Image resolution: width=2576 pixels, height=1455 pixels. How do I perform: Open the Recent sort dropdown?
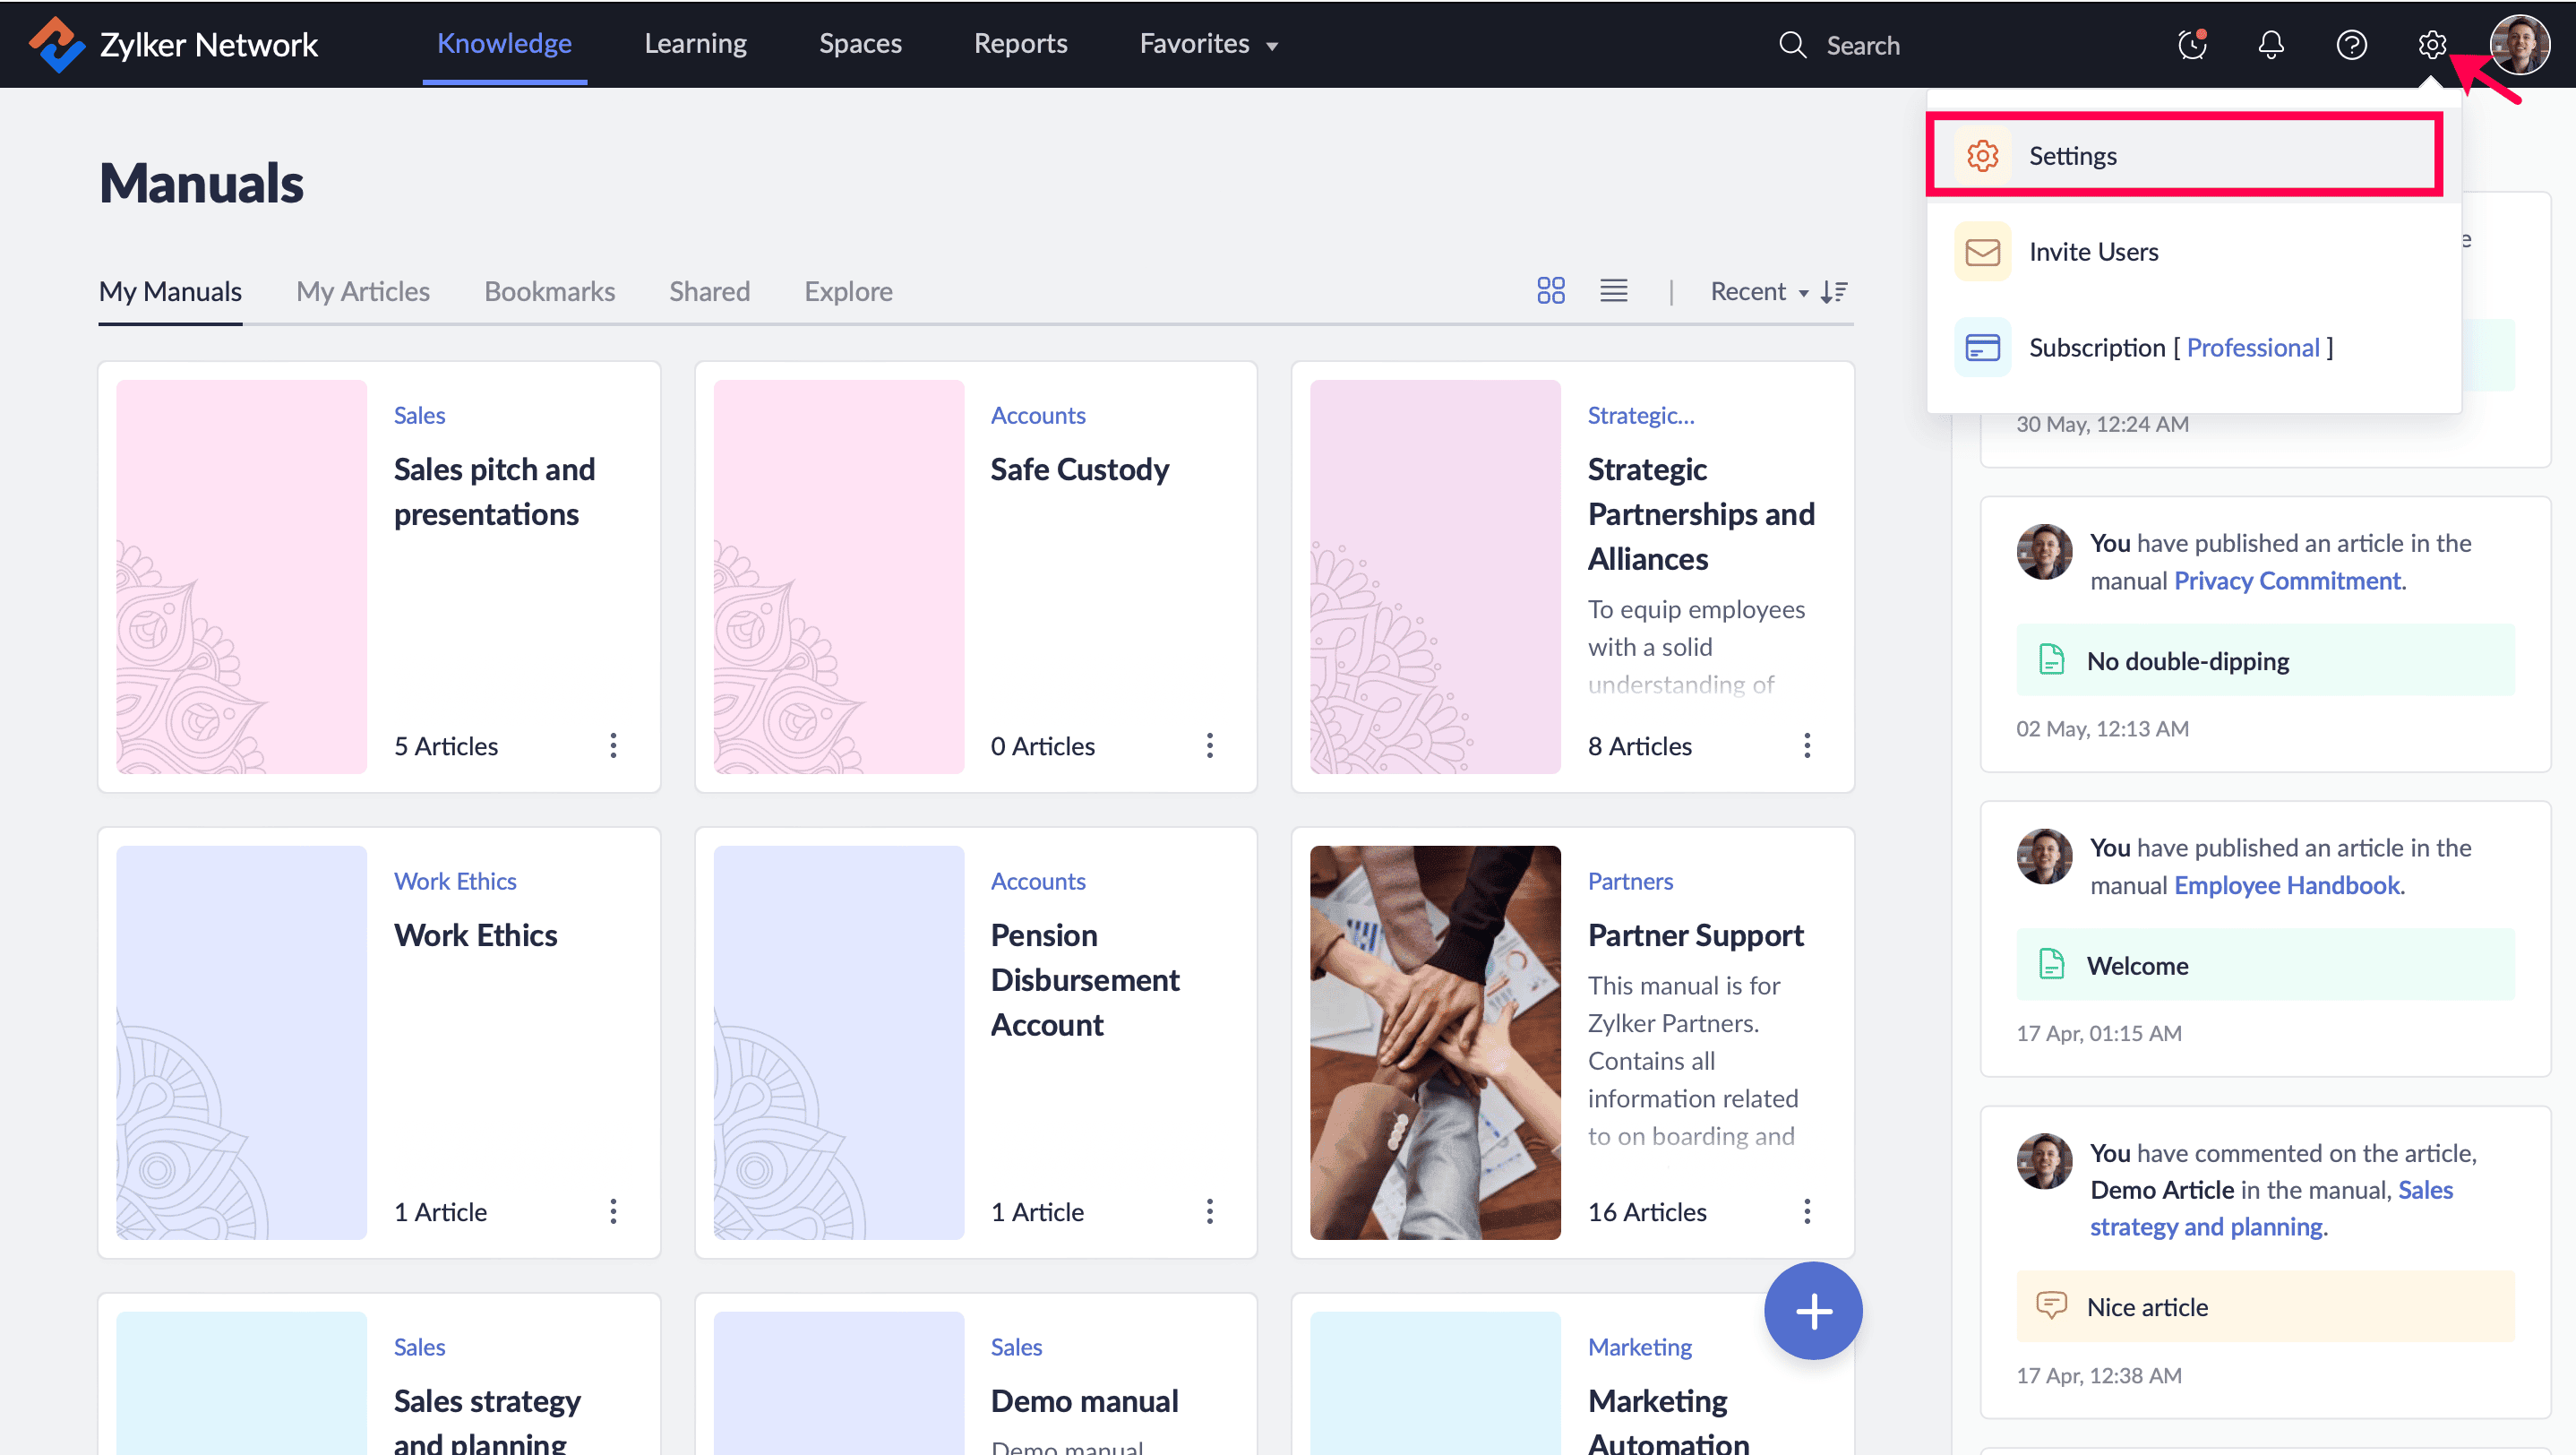pos(1758,291)
